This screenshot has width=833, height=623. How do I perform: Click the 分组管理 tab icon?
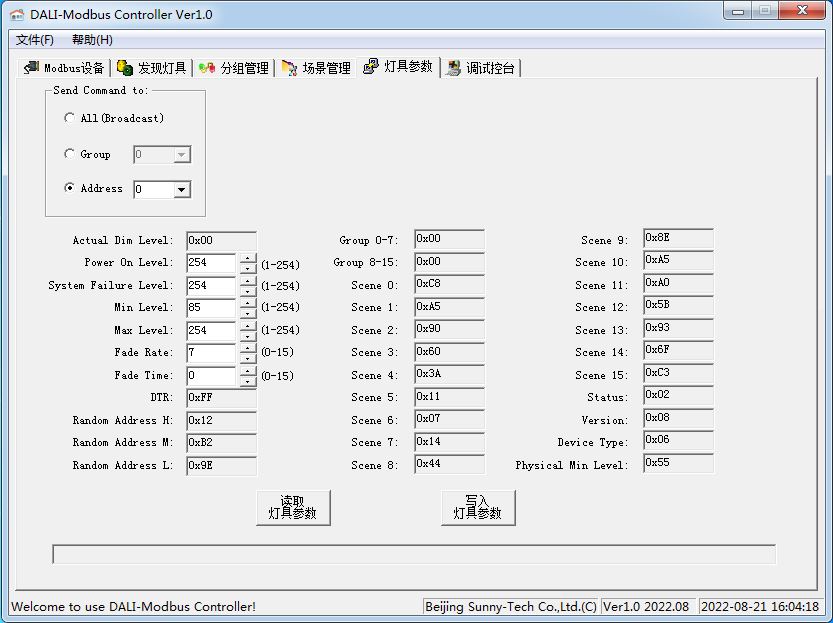pos(207,68)
